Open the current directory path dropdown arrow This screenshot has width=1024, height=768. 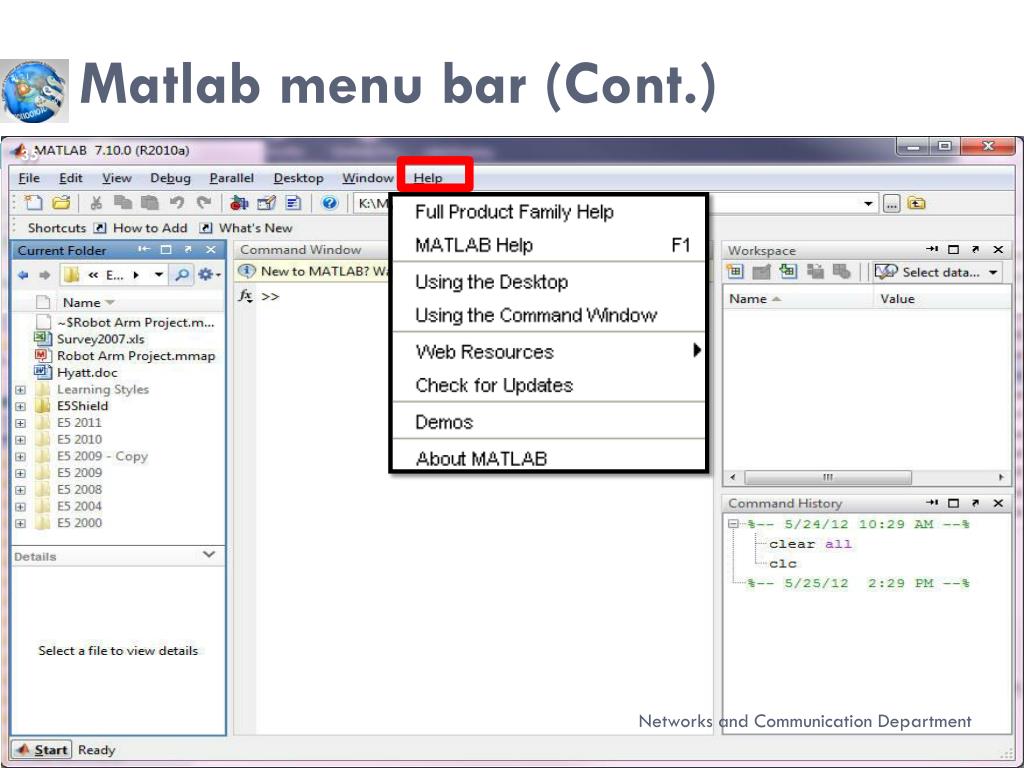[x=868, y=204]
